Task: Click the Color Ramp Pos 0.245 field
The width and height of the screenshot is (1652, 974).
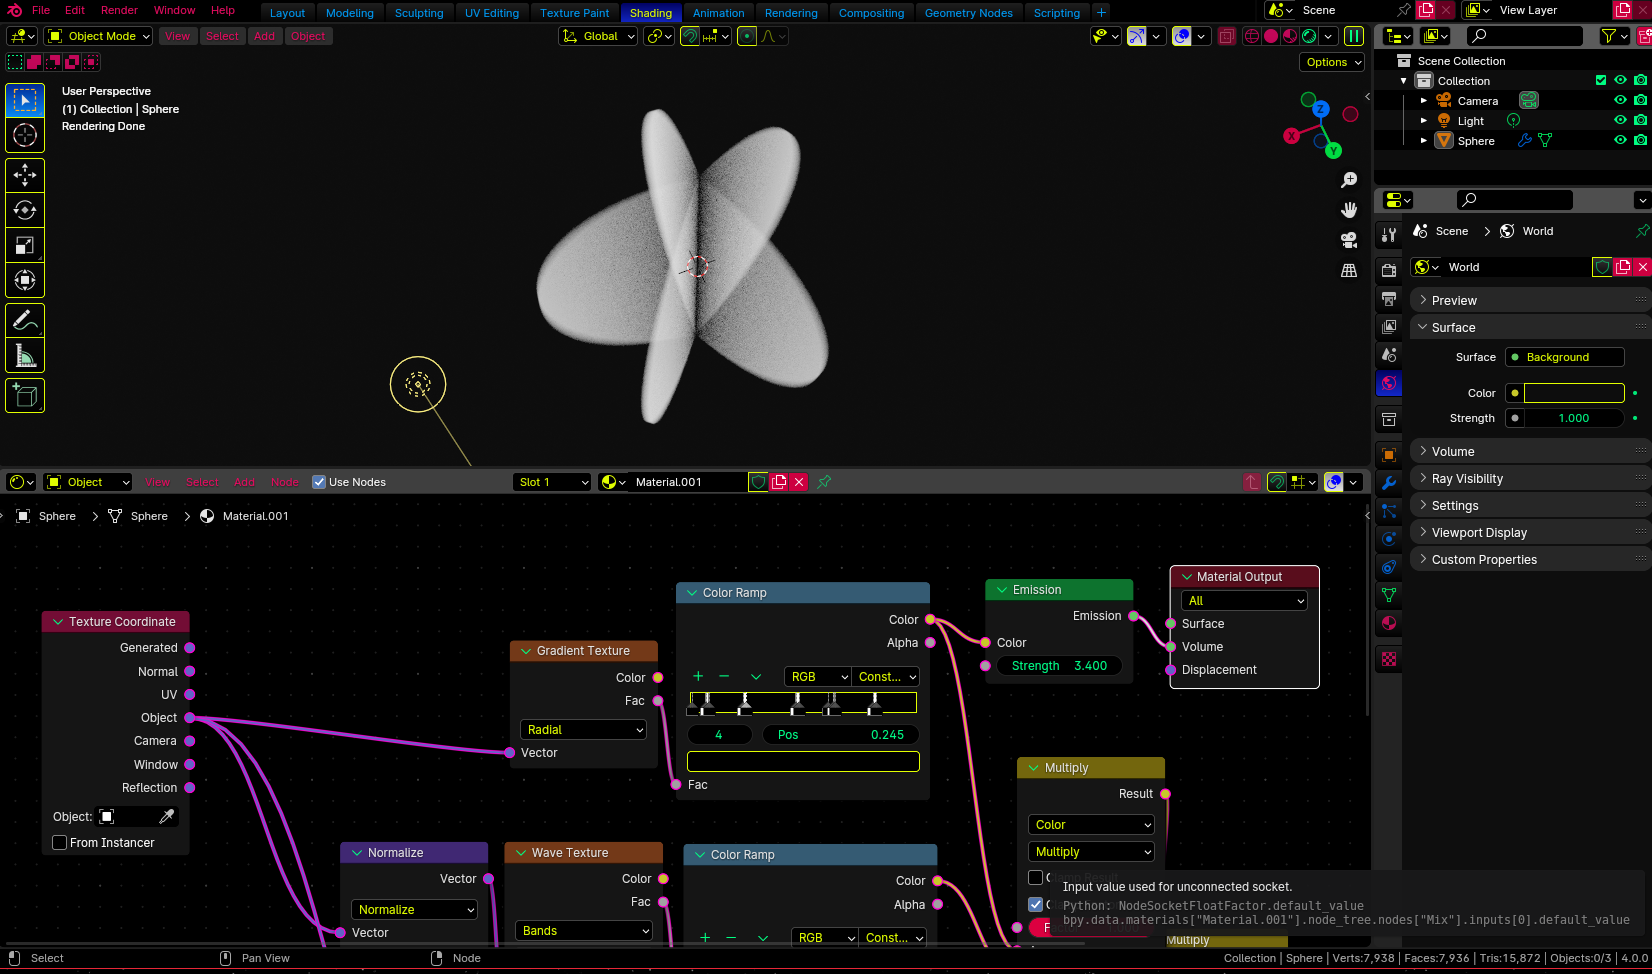Action: coord(841,735)
